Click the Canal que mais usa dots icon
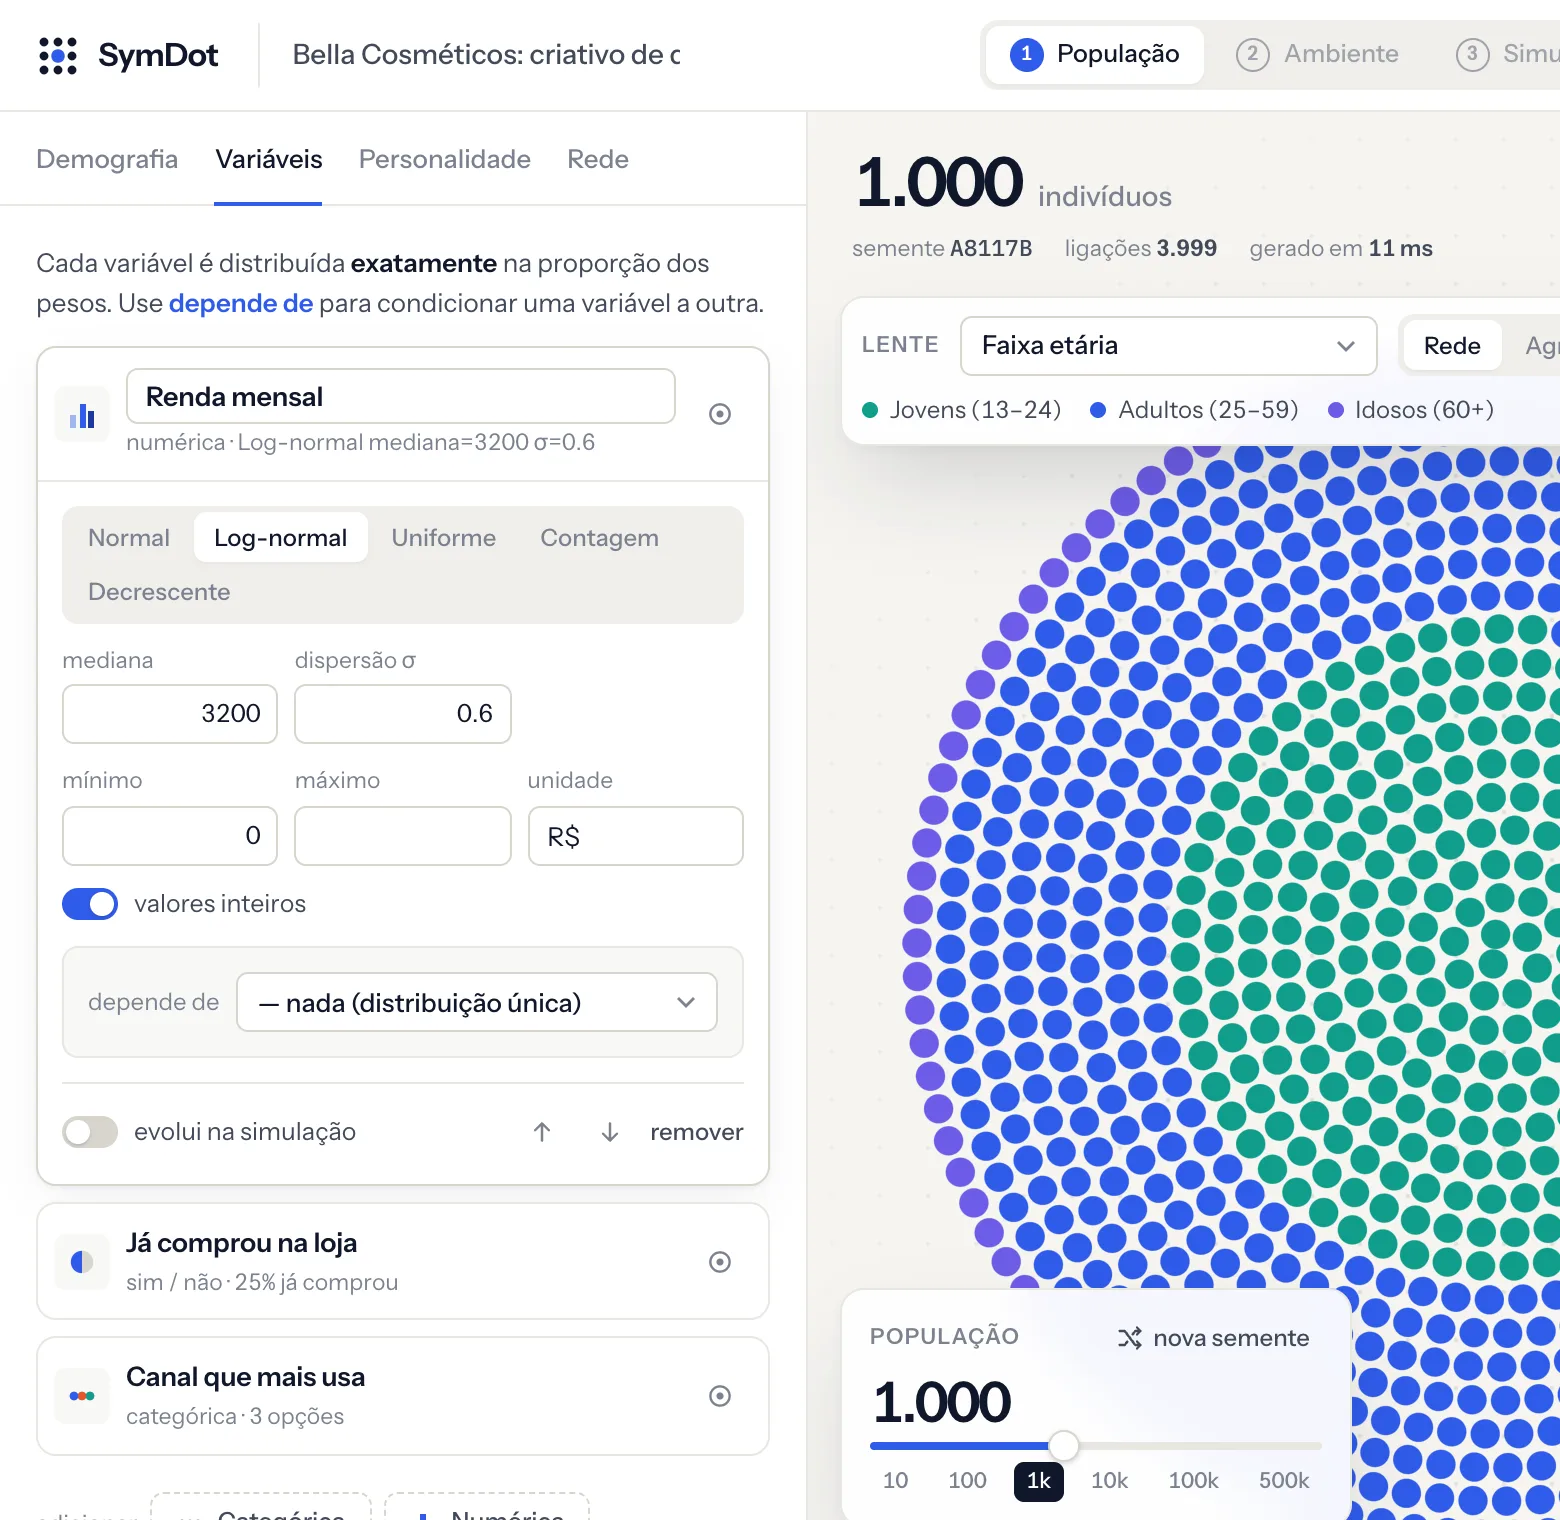Image resolution: width=1560 pixels, height=1520 pixels. pos(82,1396)
